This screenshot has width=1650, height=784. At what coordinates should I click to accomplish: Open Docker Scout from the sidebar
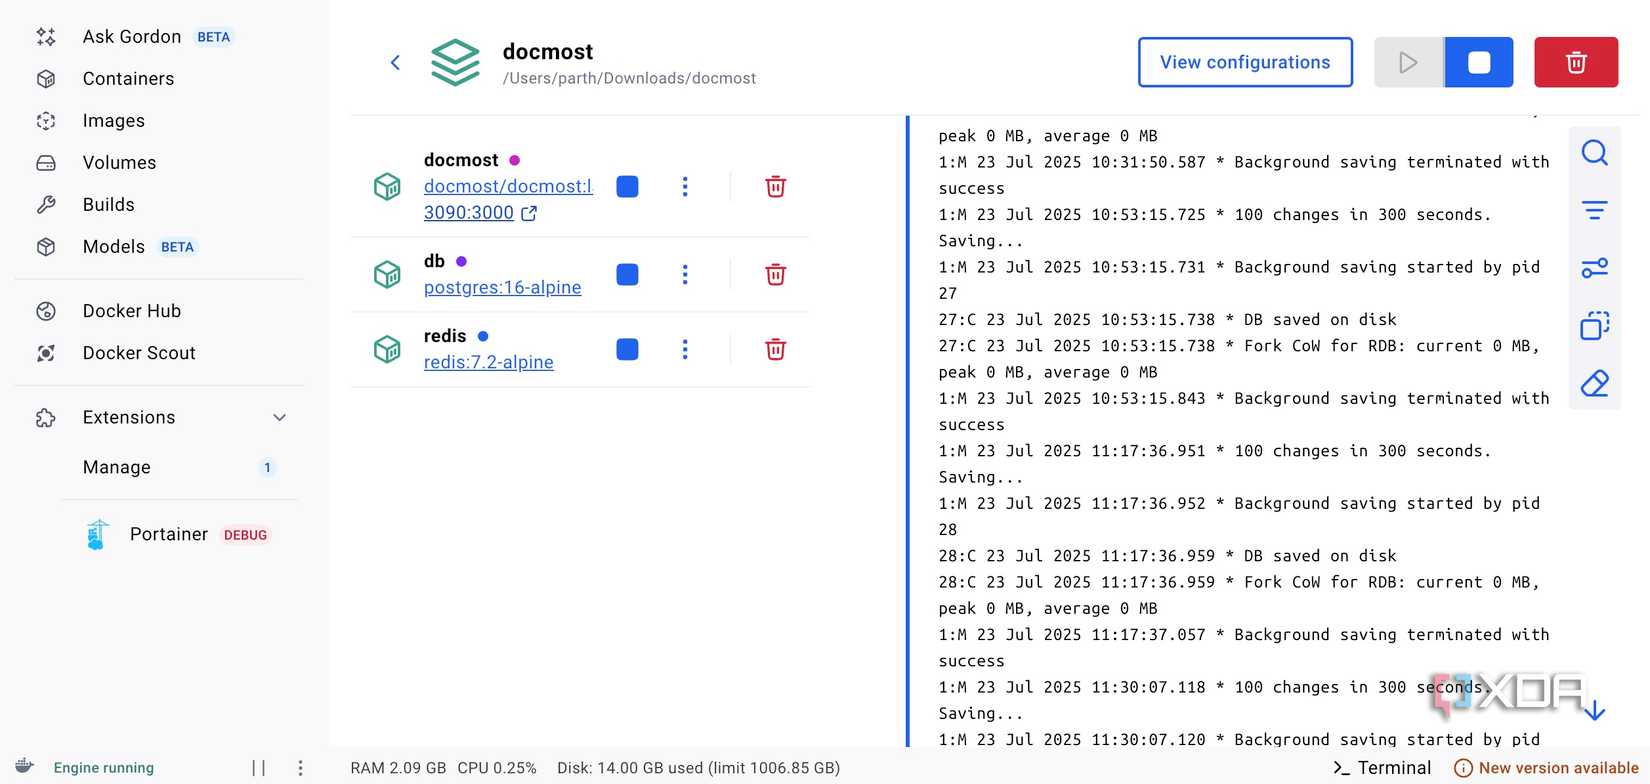(x=139, y=353)
